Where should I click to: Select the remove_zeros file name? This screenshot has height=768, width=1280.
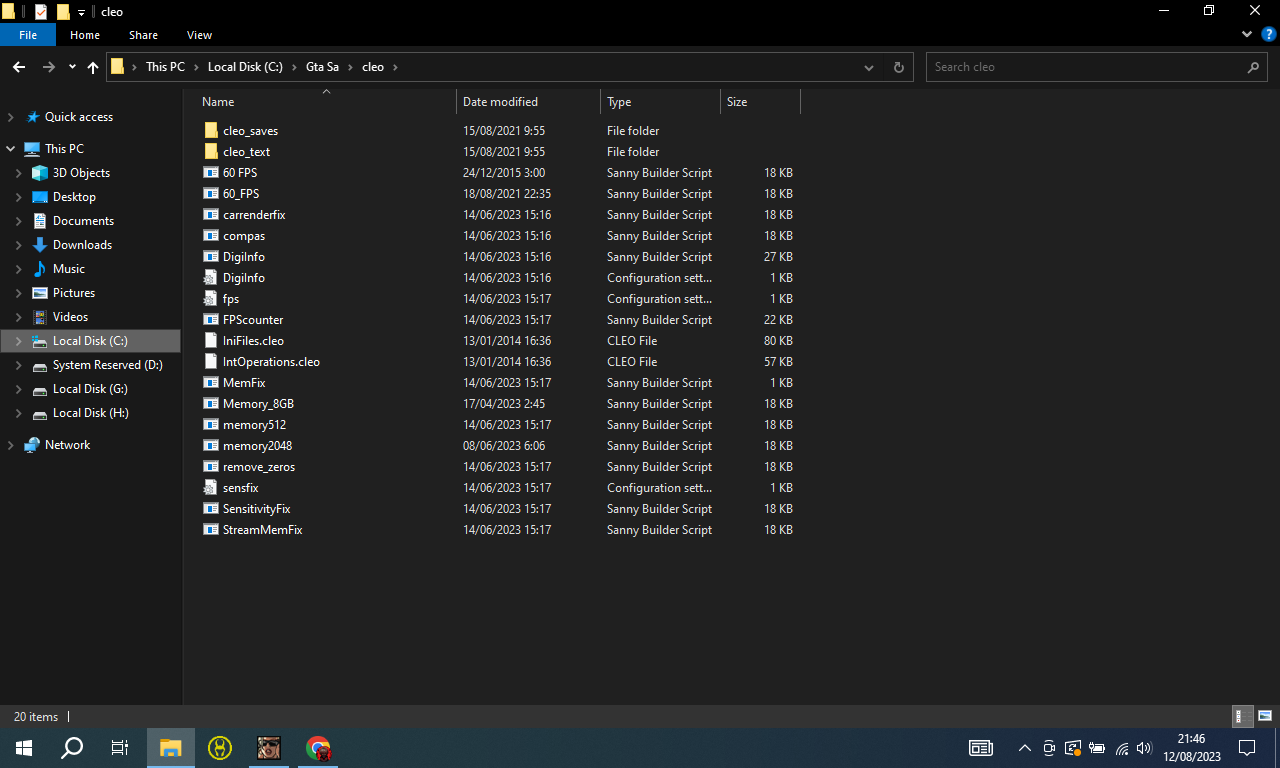pos(259,467)
